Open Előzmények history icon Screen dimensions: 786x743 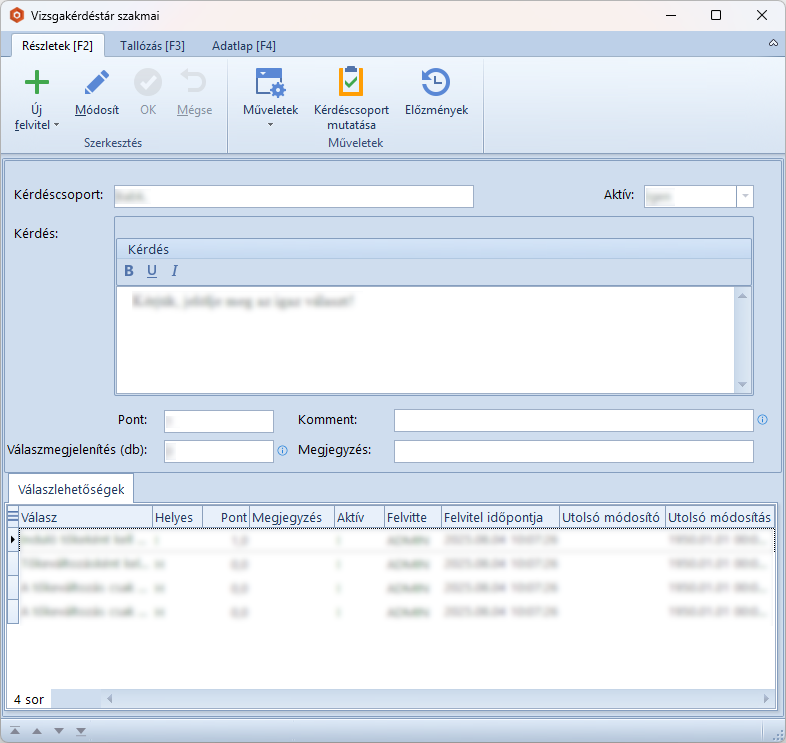436,83
